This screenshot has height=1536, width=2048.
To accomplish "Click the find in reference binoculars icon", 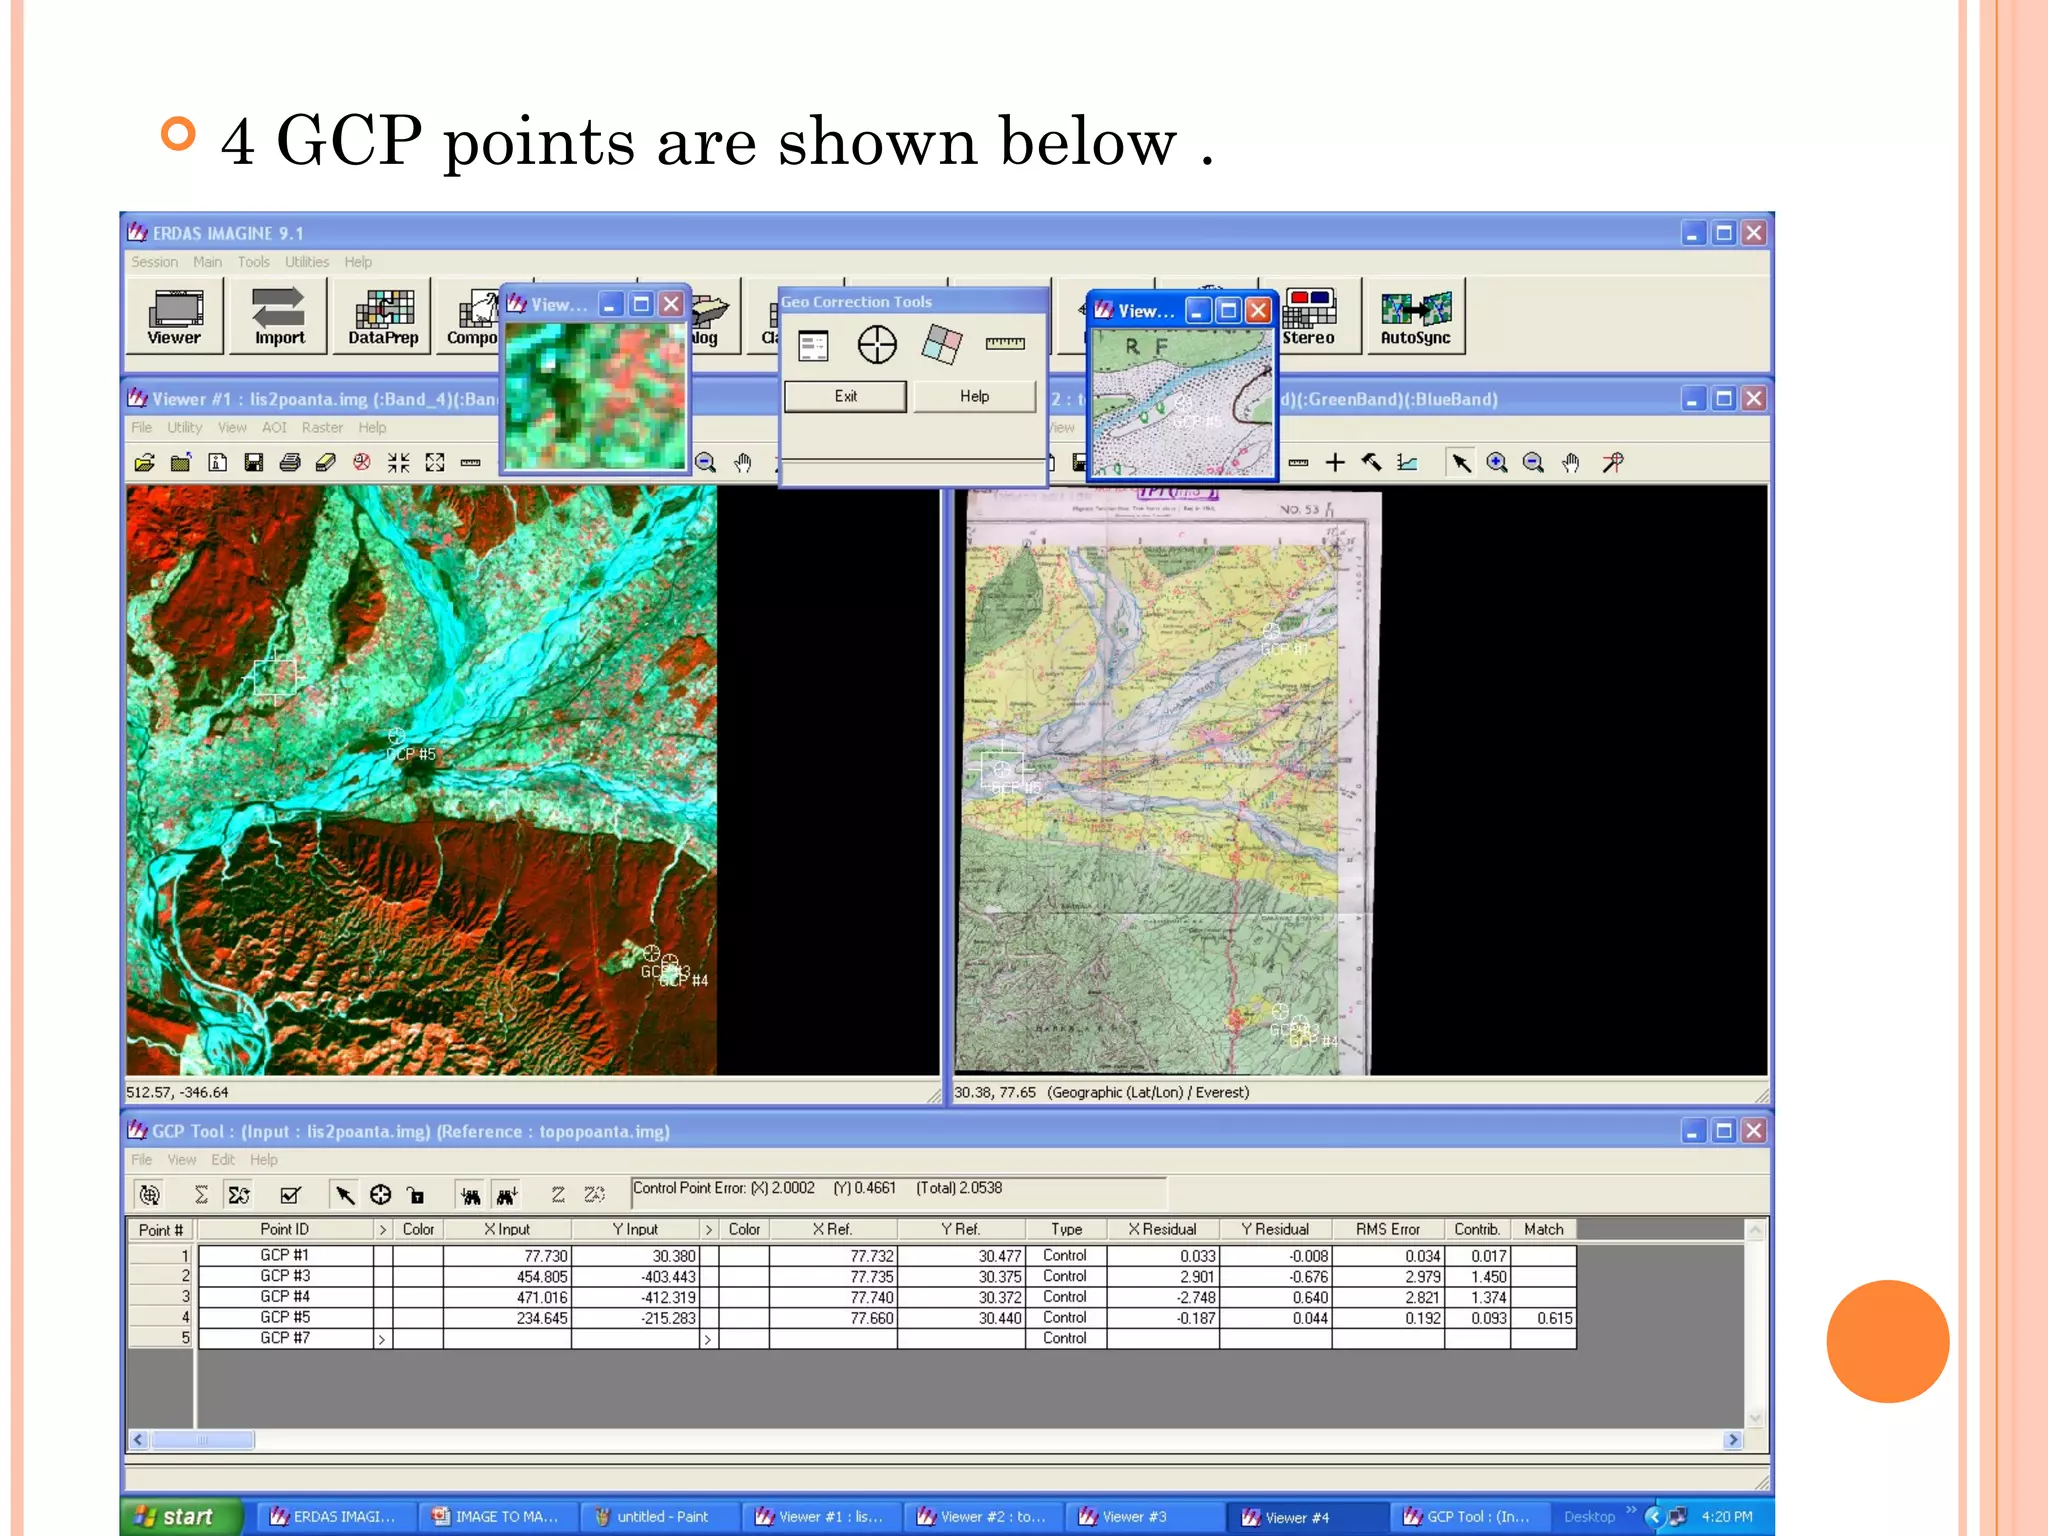I will click(x=506, y=1195).
